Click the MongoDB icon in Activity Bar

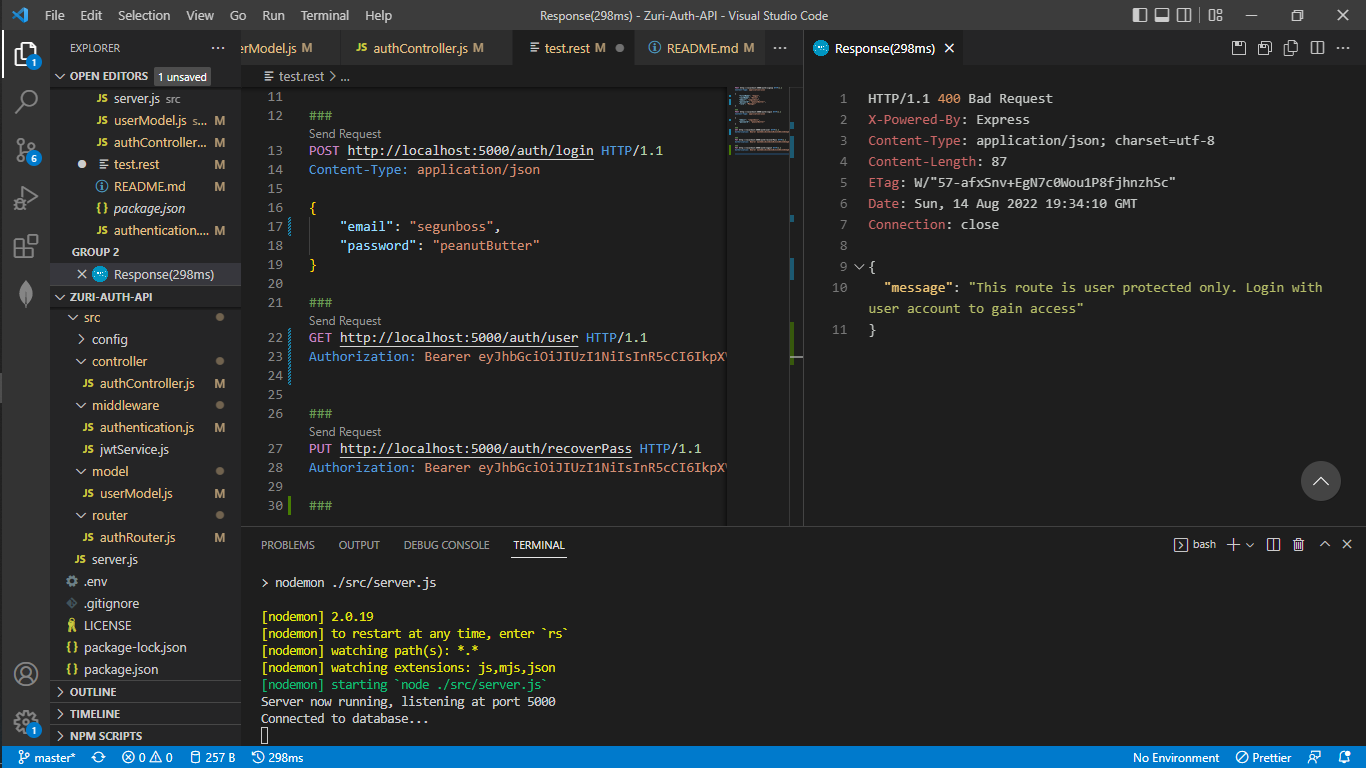coord(25,292)
